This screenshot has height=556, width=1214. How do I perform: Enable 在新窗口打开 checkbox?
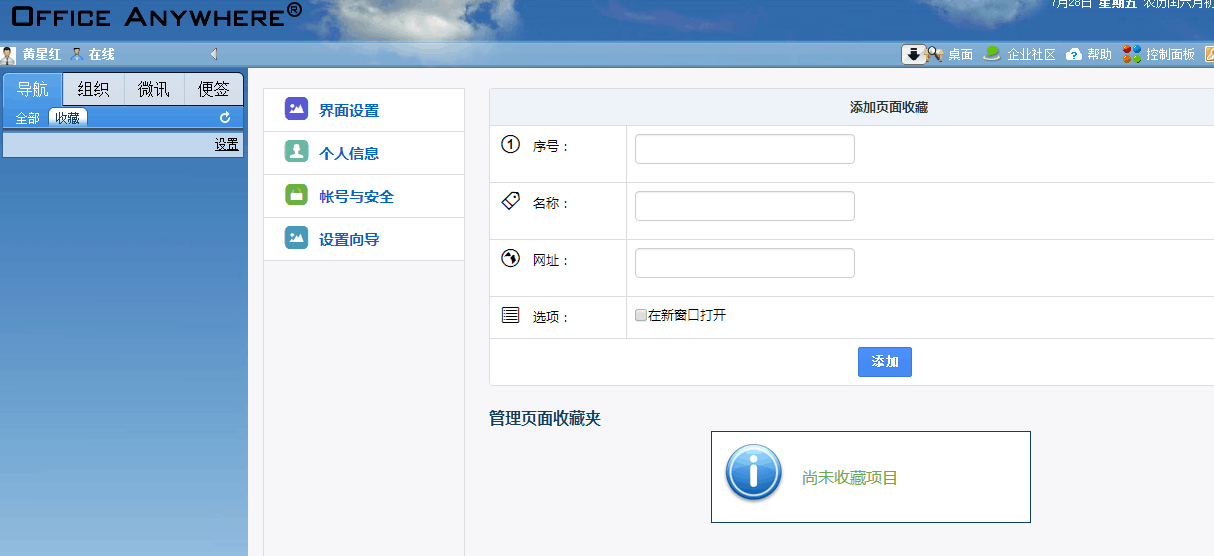pyautogui.click(x=641, y=315)
